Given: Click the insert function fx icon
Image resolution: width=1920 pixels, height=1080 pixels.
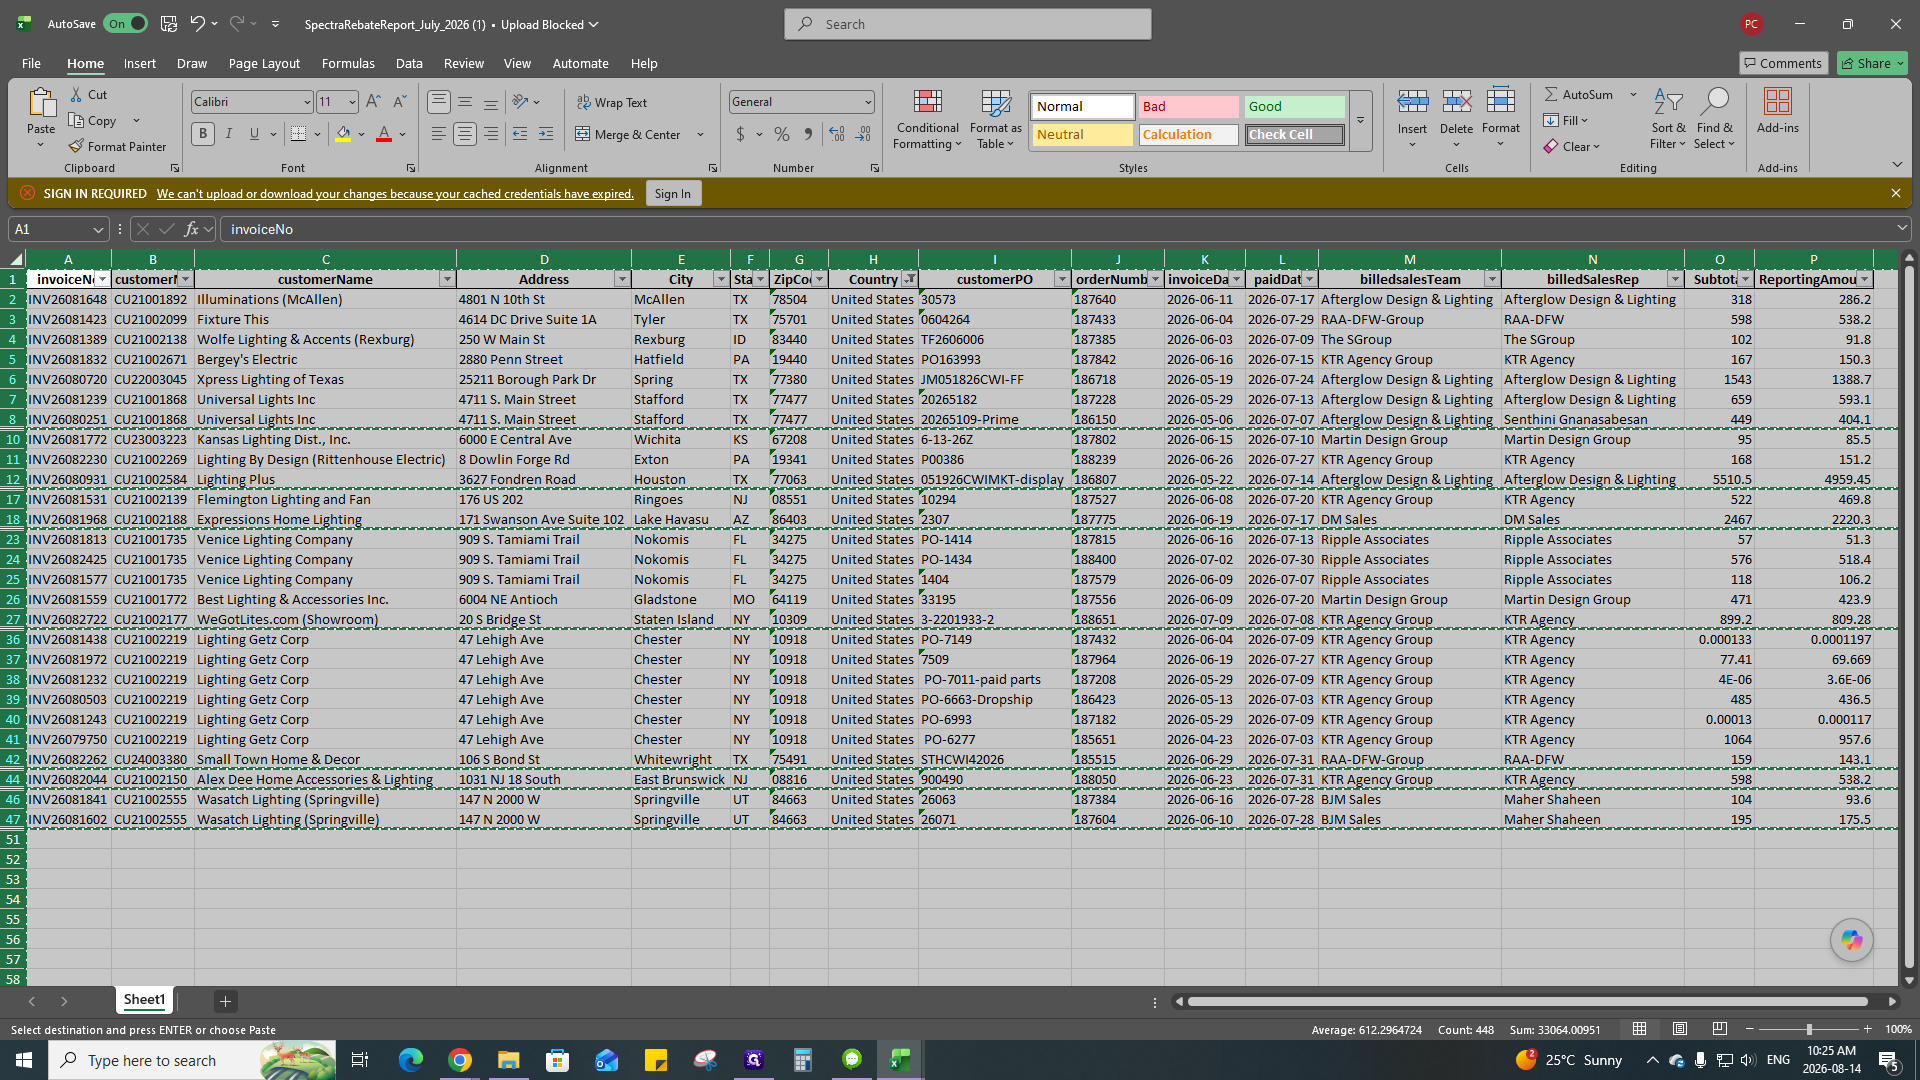Looking at the screenshot, I should tap(191, 229).
